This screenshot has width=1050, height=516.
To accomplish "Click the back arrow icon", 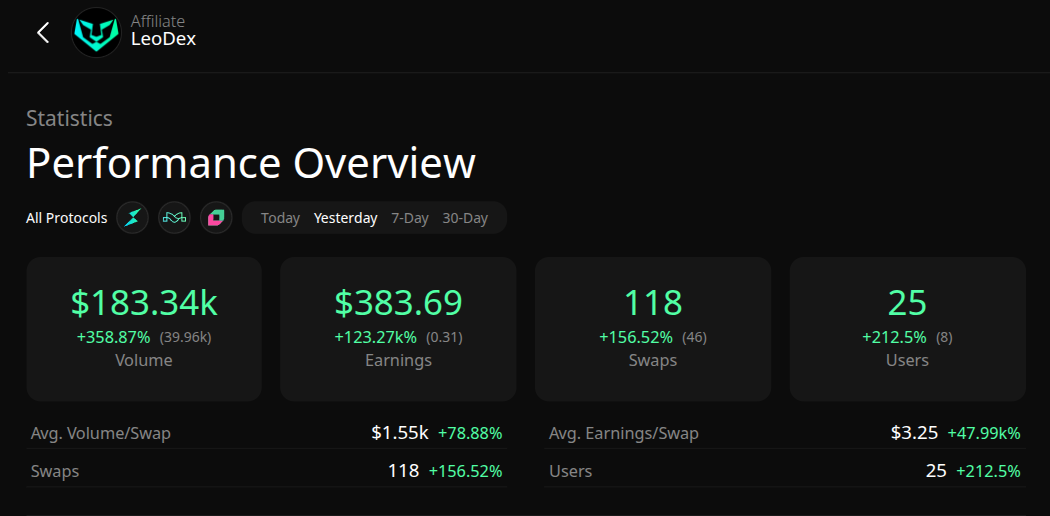I will (43, 33).
